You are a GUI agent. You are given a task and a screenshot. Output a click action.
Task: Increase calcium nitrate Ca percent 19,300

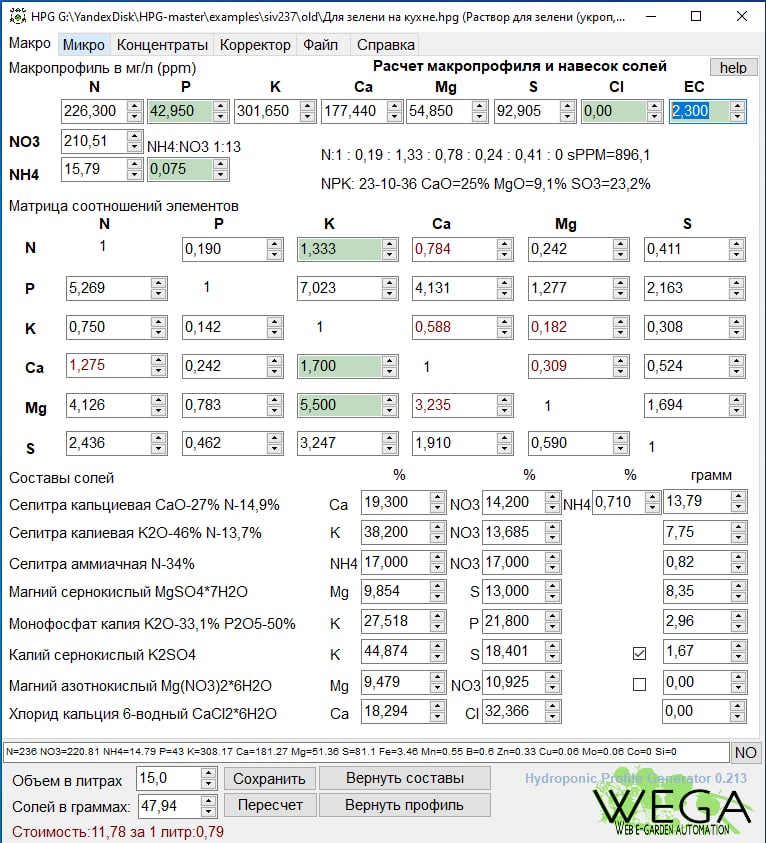pyautogui.click(x=438, y=496)
